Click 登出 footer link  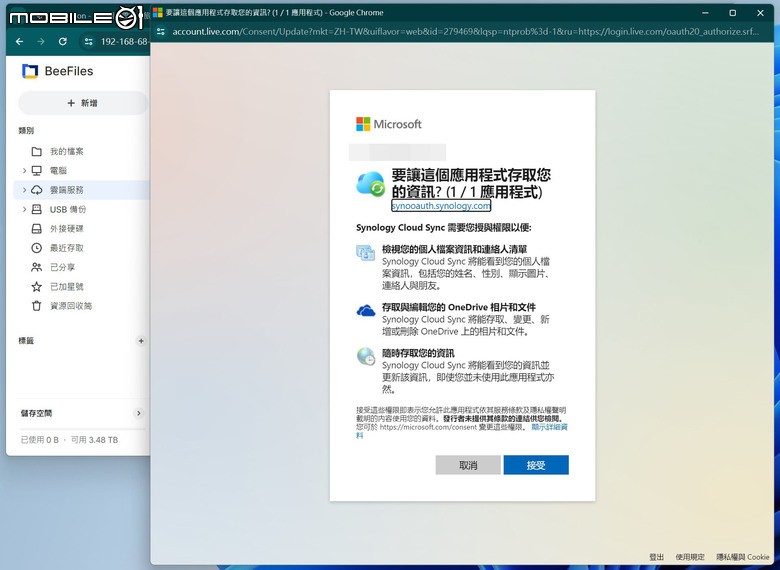pyautogui.click(x=657, y=557)
